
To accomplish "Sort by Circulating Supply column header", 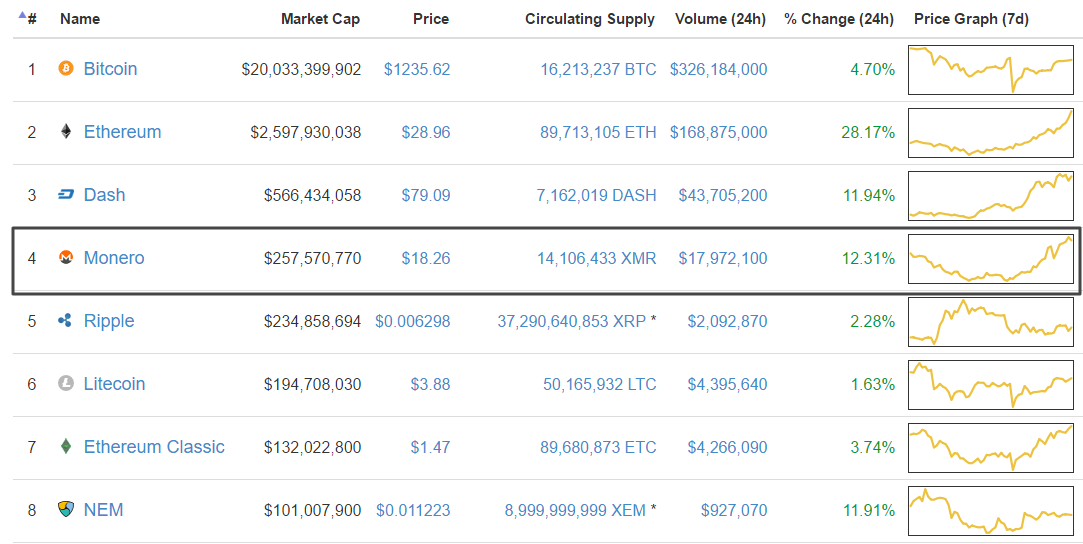I will pos(590,19).
